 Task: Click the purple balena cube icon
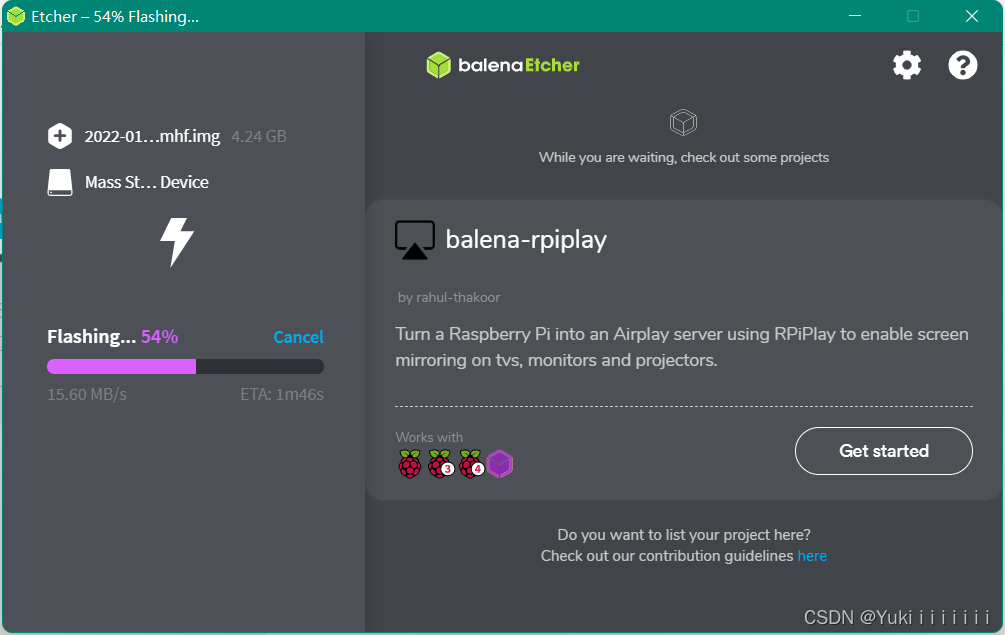click(x=500, y=463)
